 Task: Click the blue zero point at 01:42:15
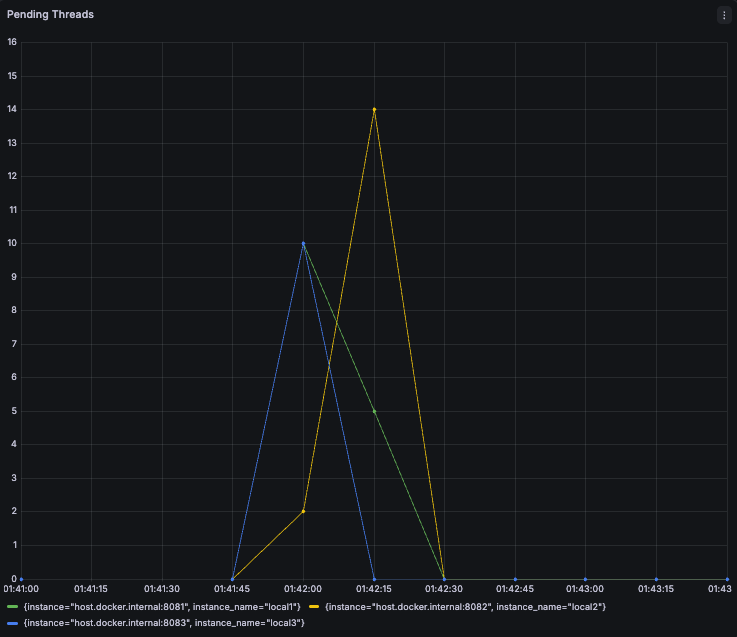[x=374, y=579]
